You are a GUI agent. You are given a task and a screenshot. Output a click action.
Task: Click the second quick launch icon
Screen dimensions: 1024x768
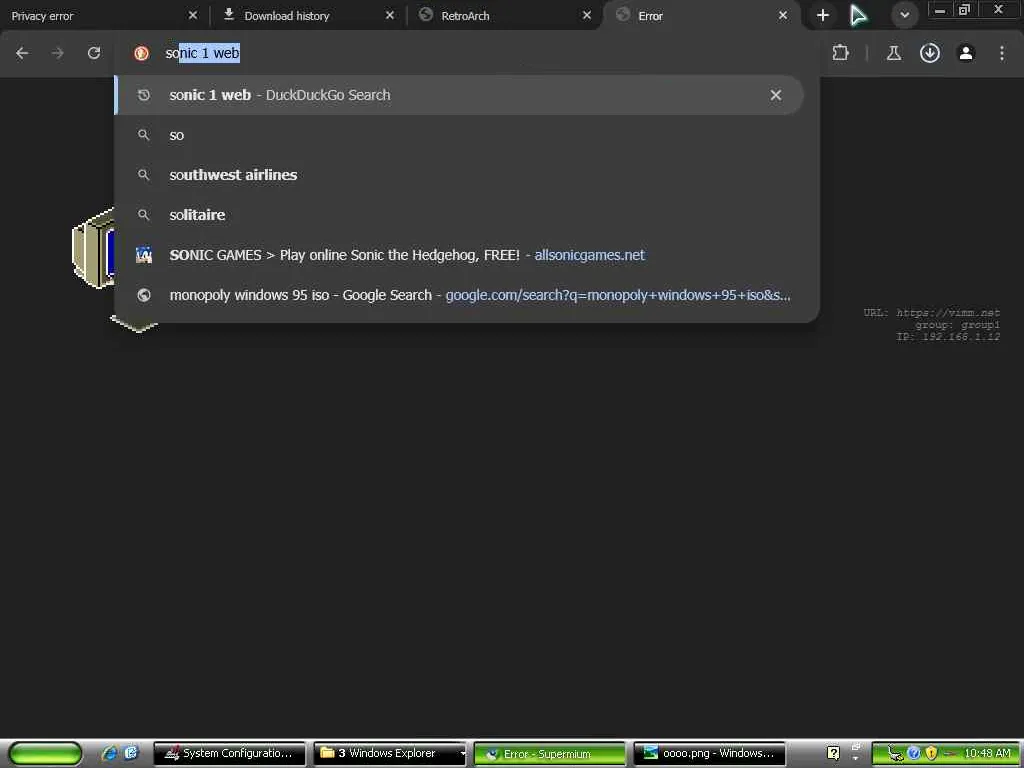coord(131,753)
